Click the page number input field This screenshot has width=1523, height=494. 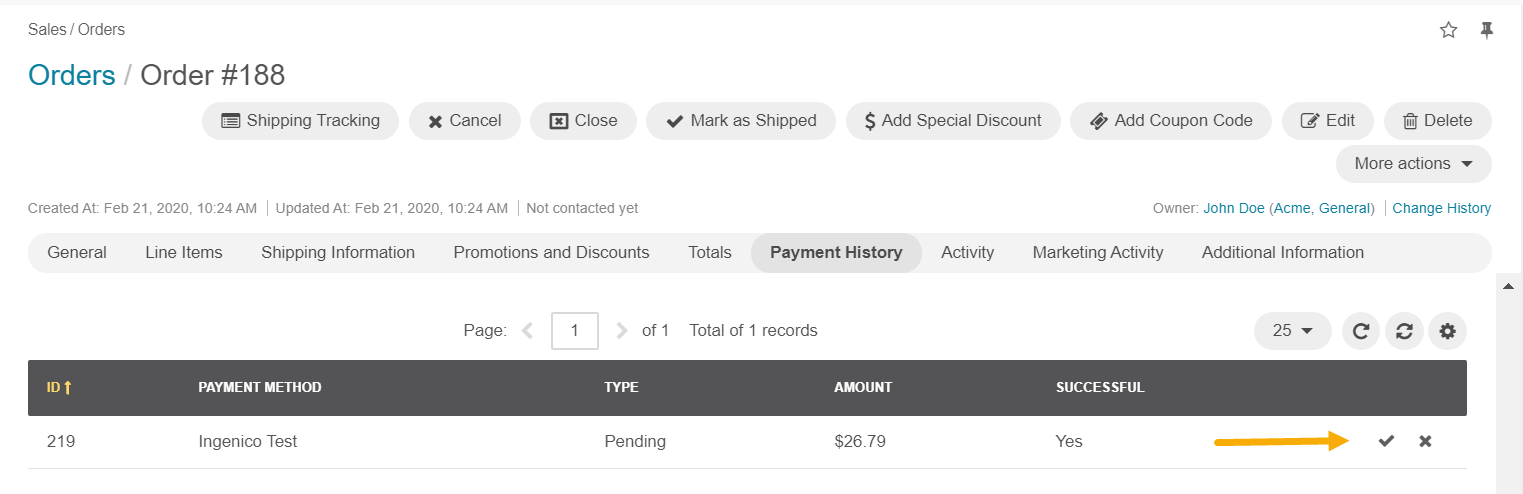pyautogui.click(x=575, y=330)
